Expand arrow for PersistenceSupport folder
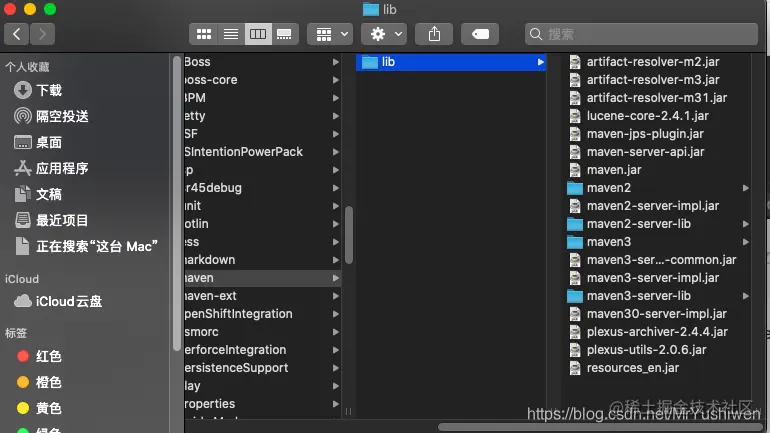 click(335, 368)
